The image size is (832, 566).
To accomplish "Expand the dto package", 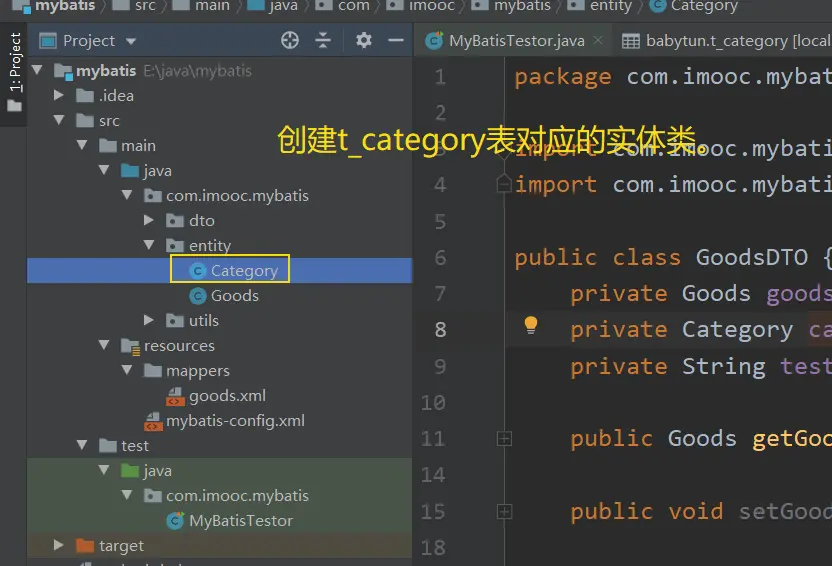I will [149, 221].
